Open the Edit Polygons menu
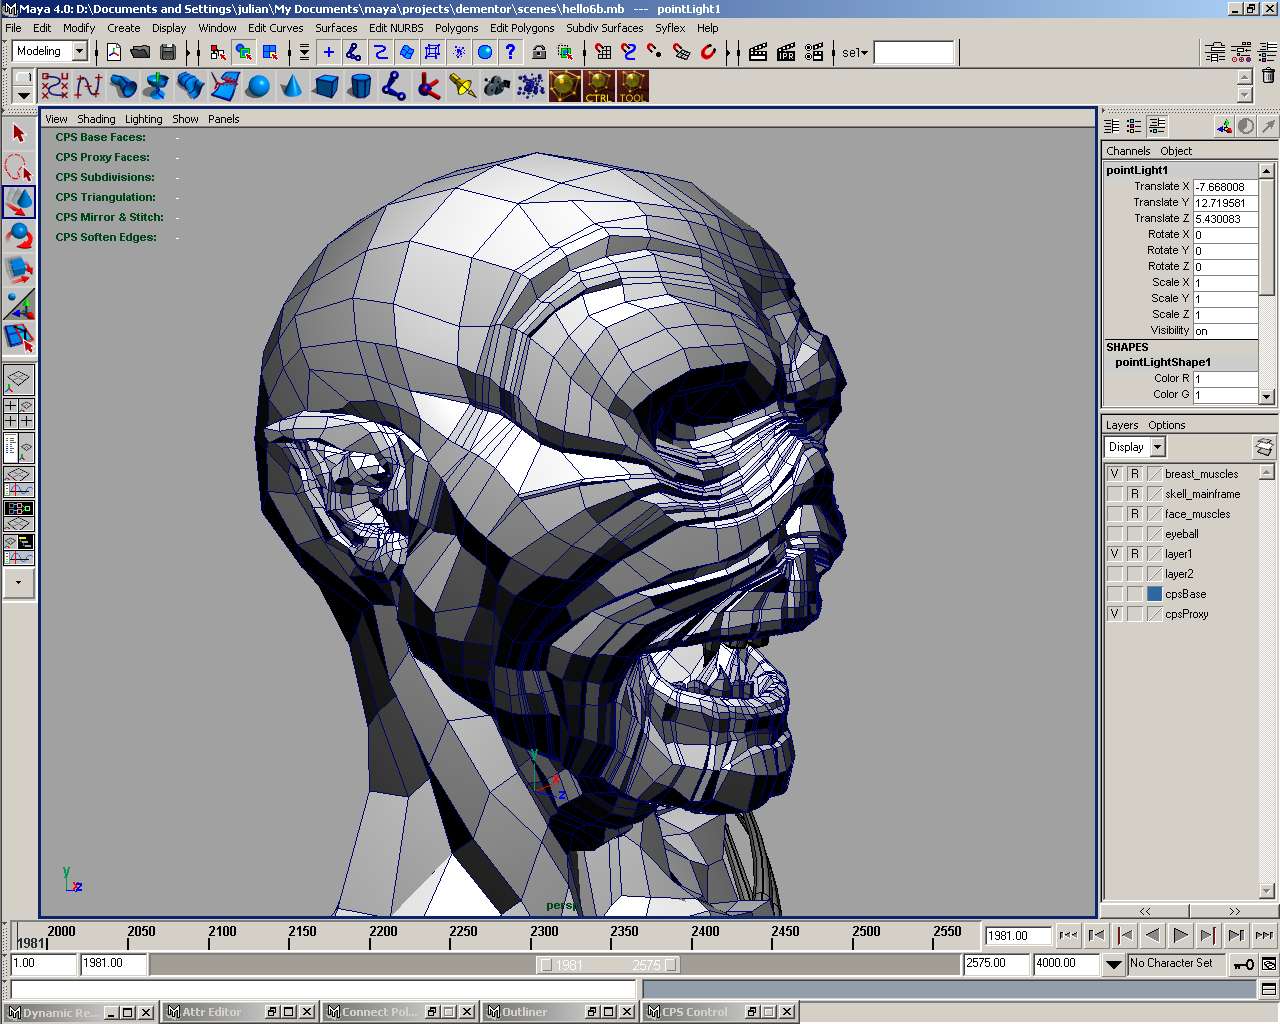The height and width of the screenshot is (1024, 1280). click(521, 28)
